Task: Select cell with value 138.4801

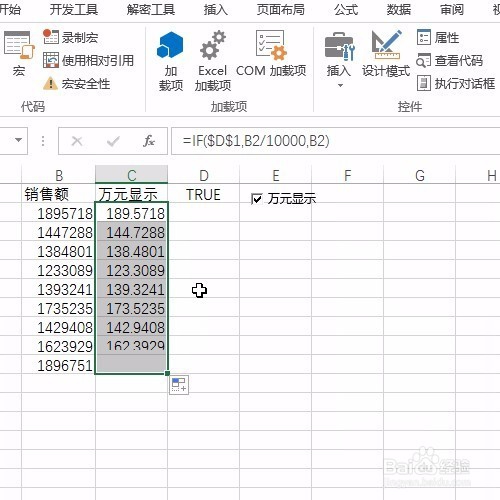Action: click(x=131, y=251)
